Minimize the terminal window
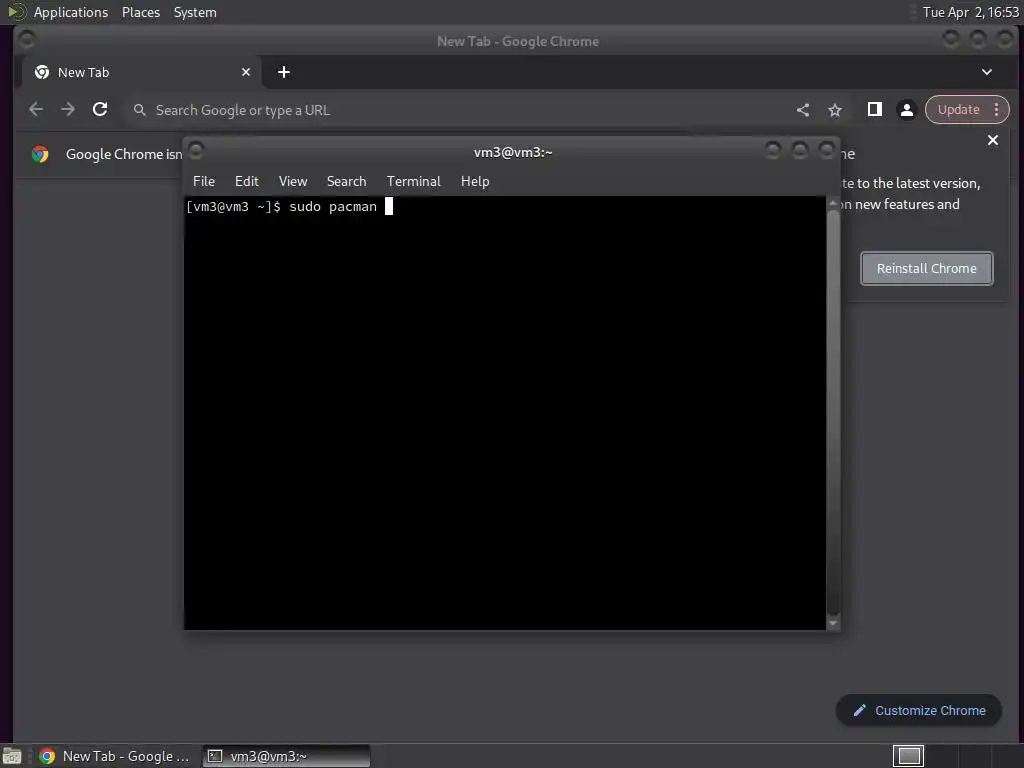 tap(773, 151)
